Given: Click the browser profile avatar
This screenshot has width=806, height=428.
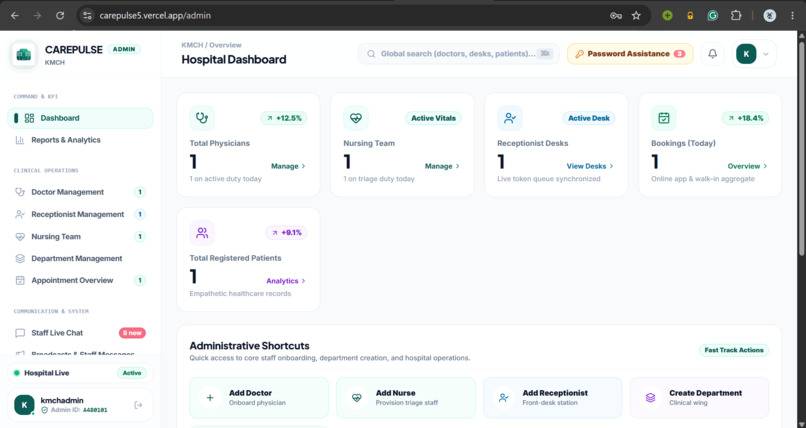Looking at the screenshot, I should click(x=770, y=15).
